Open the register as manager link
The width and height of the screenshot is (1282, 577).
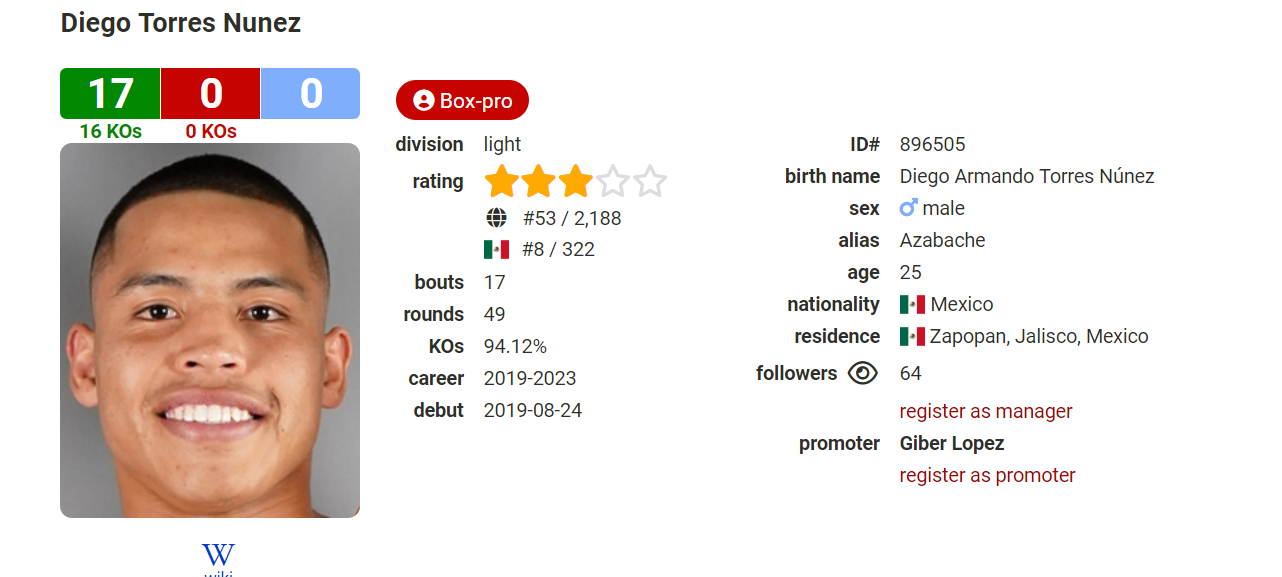tap(986, 411)
